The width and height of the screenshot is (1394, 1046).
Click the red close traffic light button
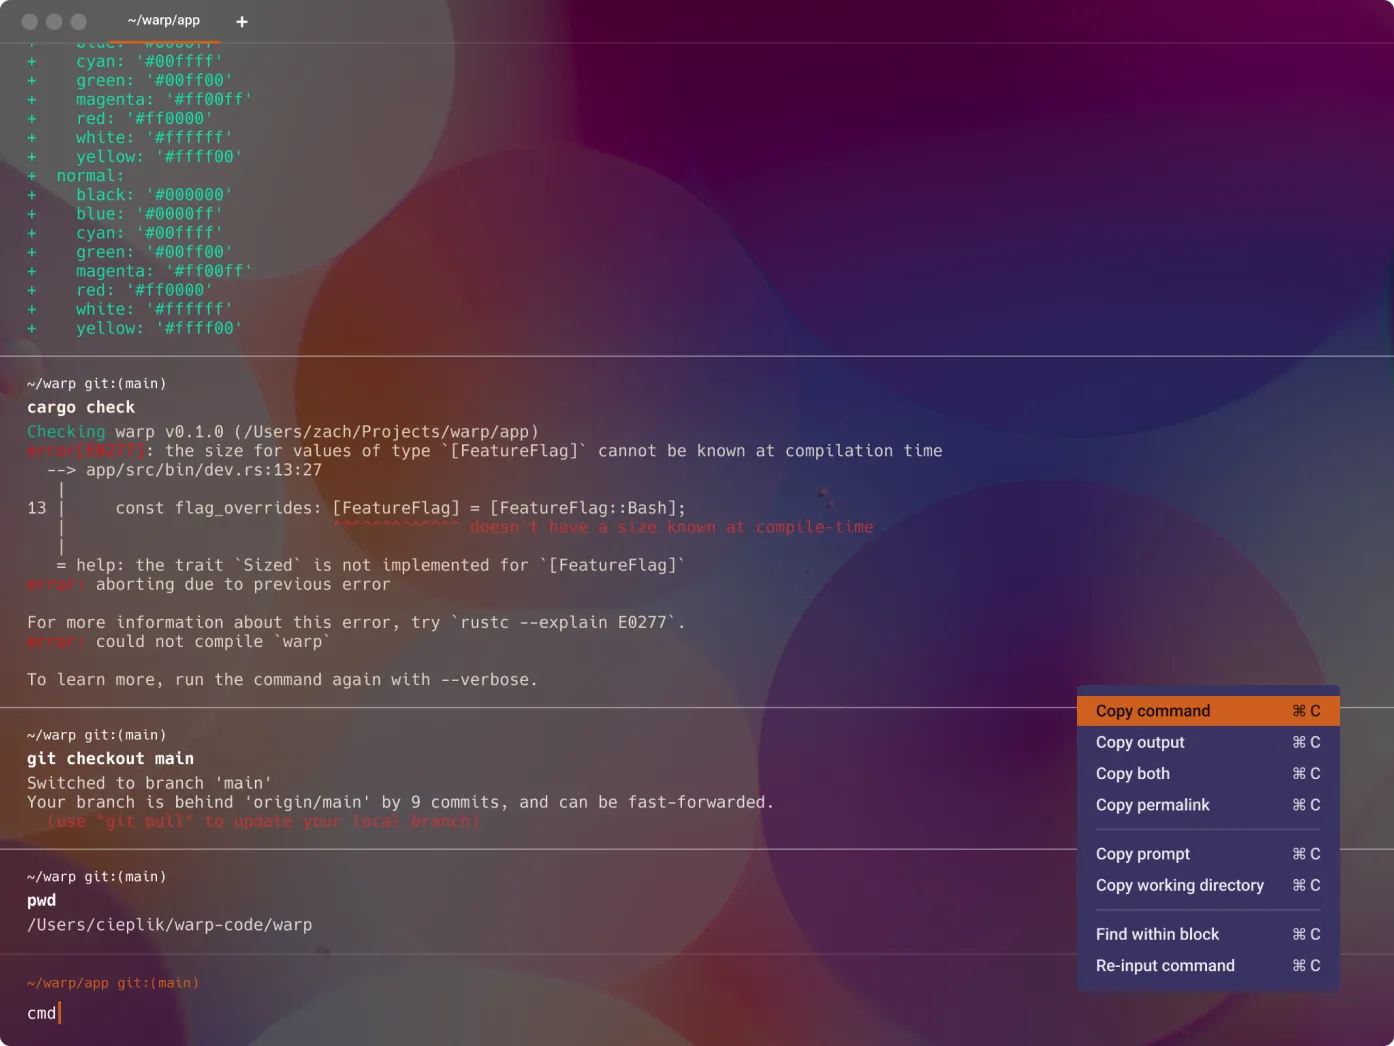click(28, 20)
